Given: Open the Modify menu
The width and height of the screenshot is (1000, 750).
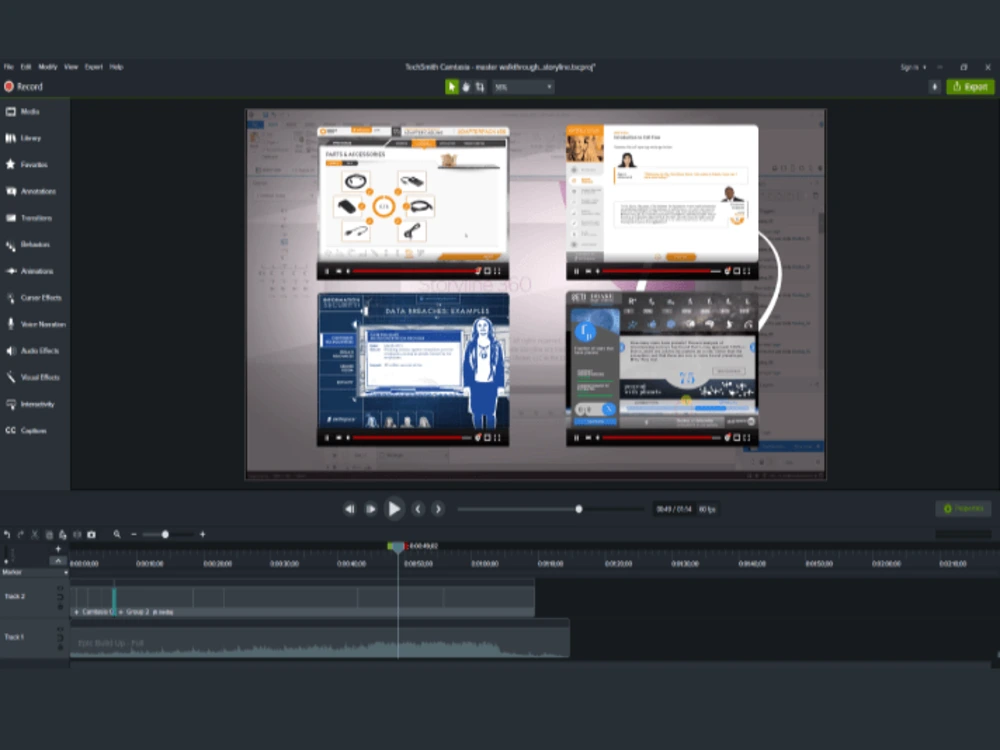Looking at the screenshot, I should (48, 67).
